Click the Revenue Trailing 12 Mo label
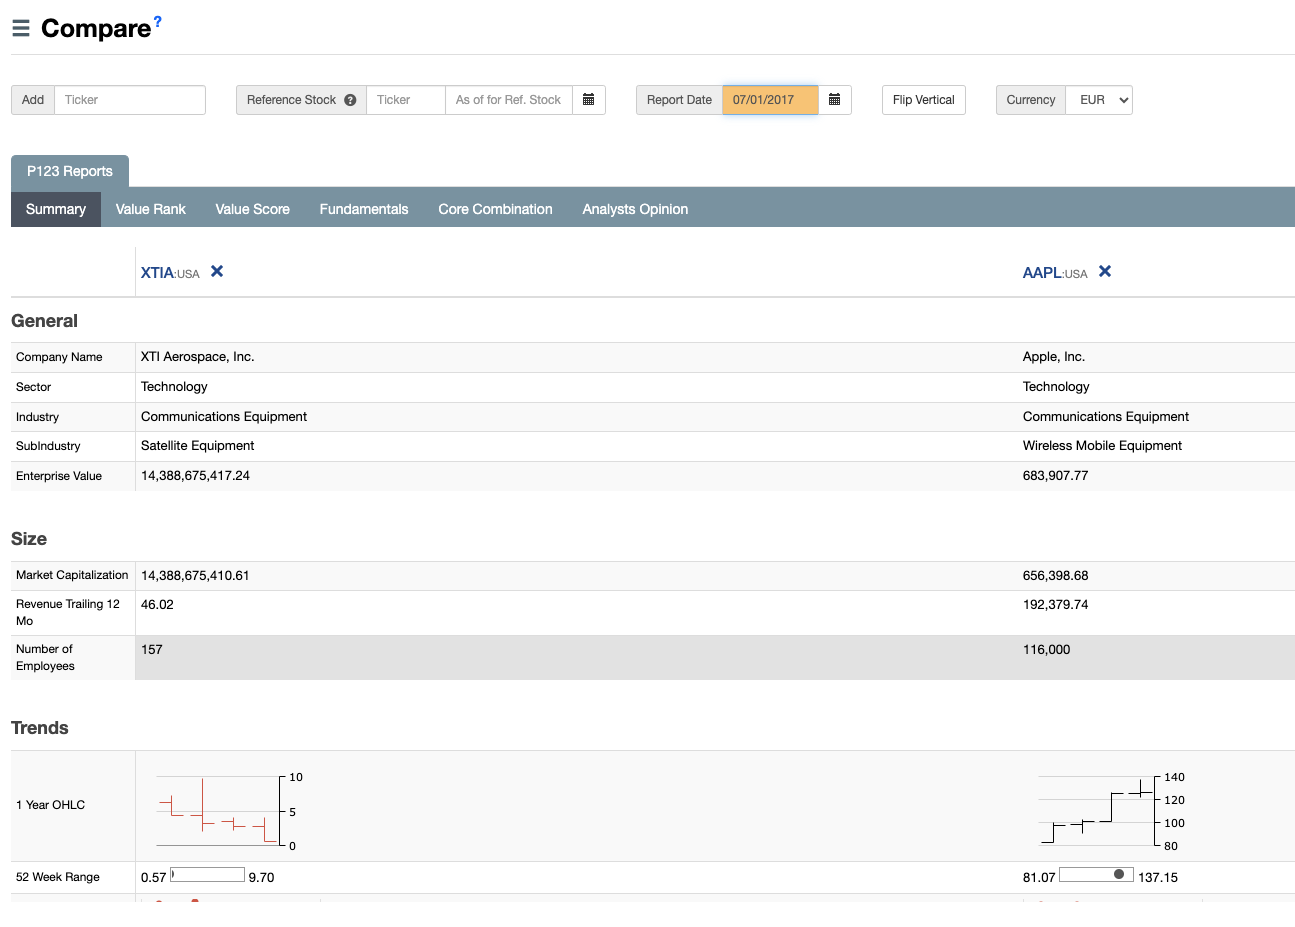 point(68,612)
